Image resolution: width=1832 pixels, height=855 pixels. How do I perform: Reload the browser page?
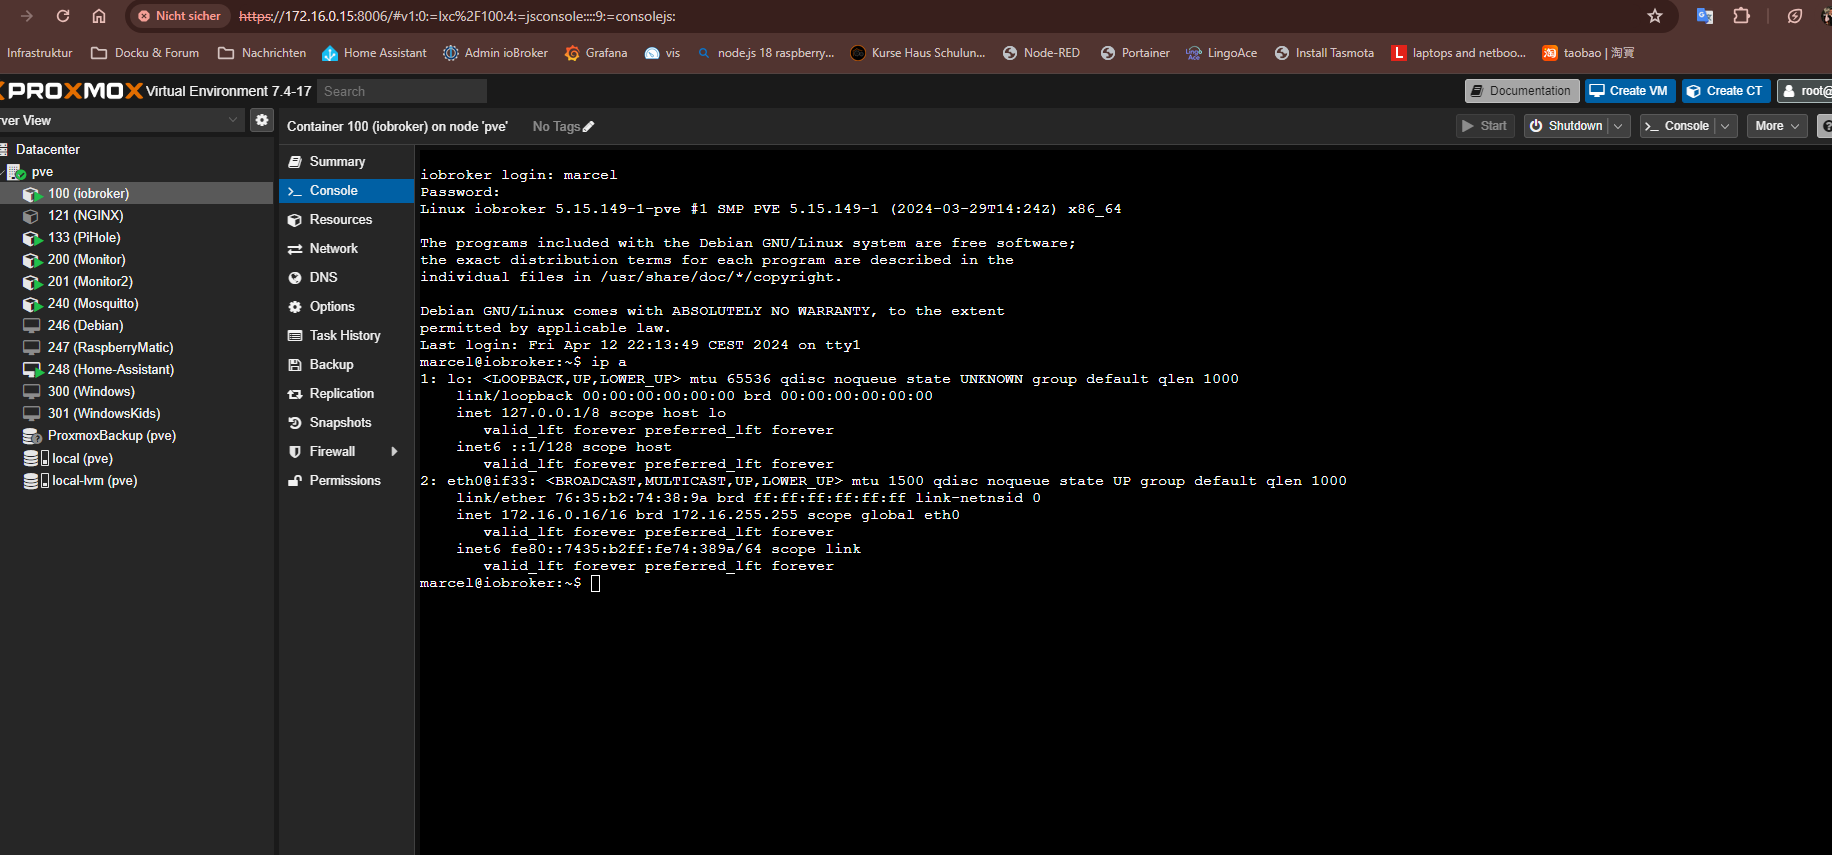point(63,16)
